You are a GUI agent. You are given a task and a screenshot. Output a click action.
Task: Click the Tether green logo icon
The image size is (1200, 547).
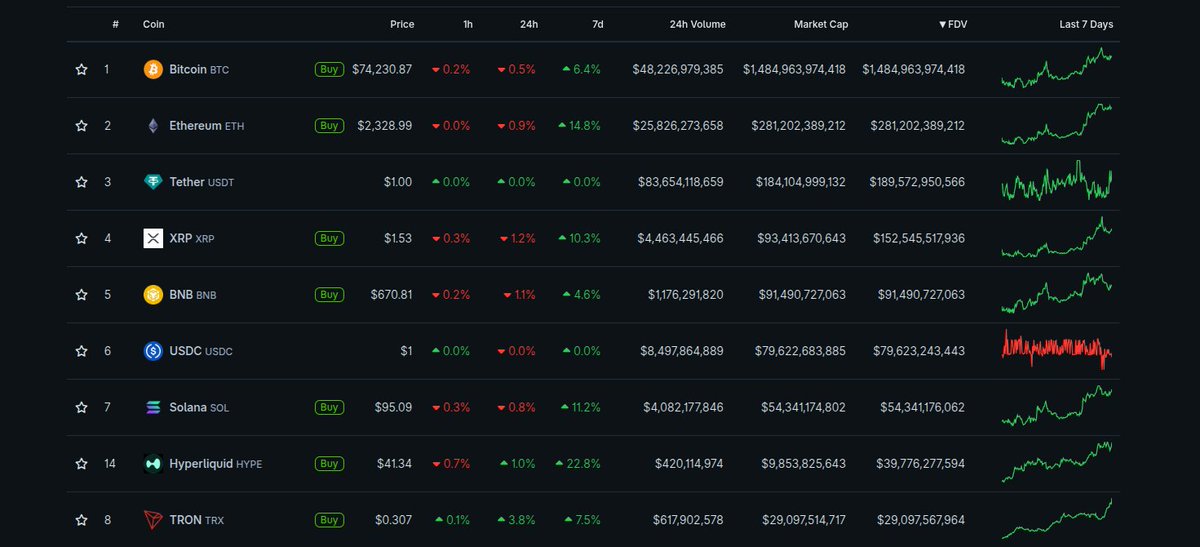(153, 182)
